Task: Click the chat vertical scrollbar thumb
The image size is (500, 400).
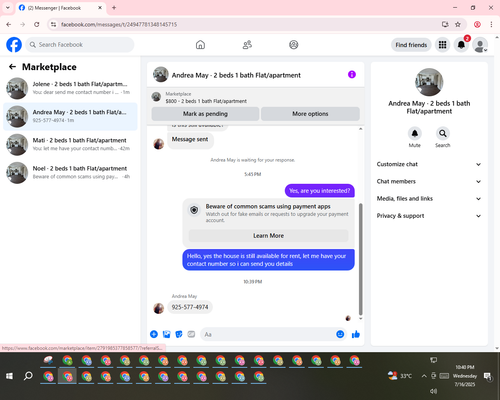Action: (360, 259)
